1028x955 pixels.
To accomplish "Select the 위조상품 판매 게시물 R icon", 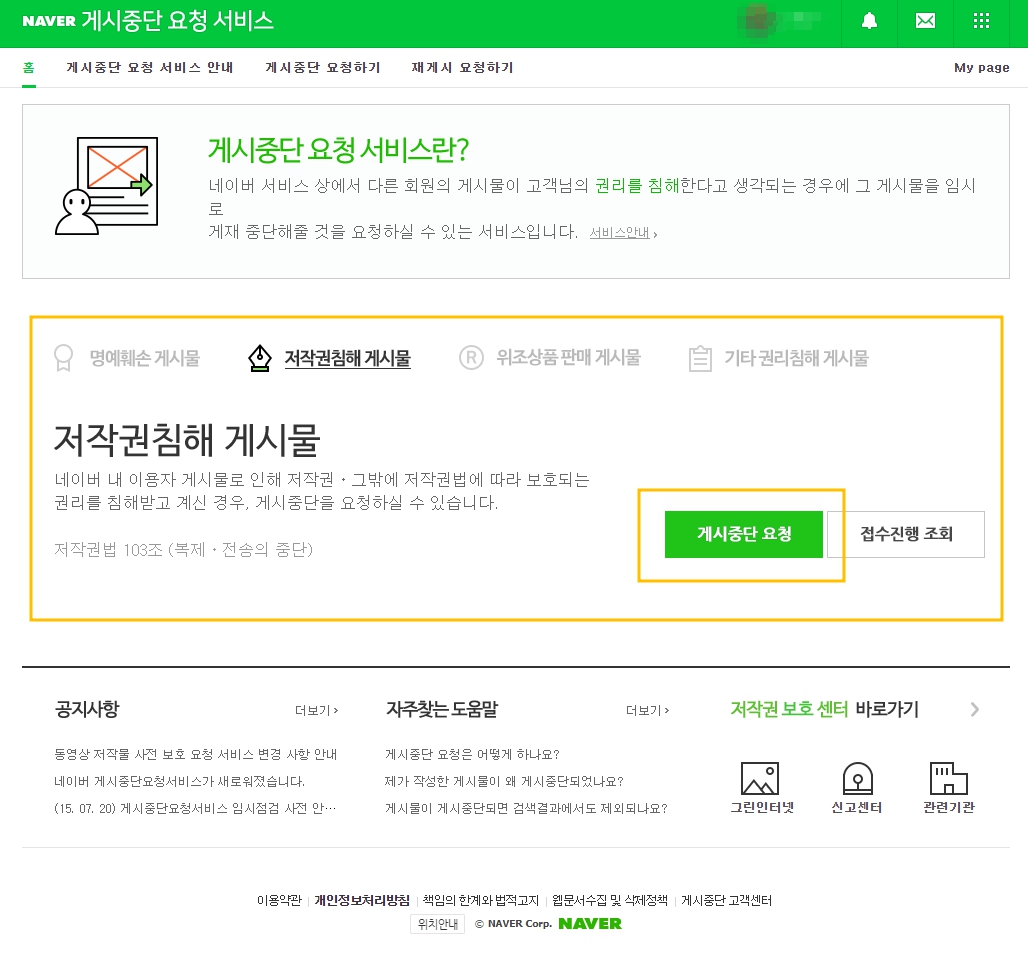I will coord(471,357).
